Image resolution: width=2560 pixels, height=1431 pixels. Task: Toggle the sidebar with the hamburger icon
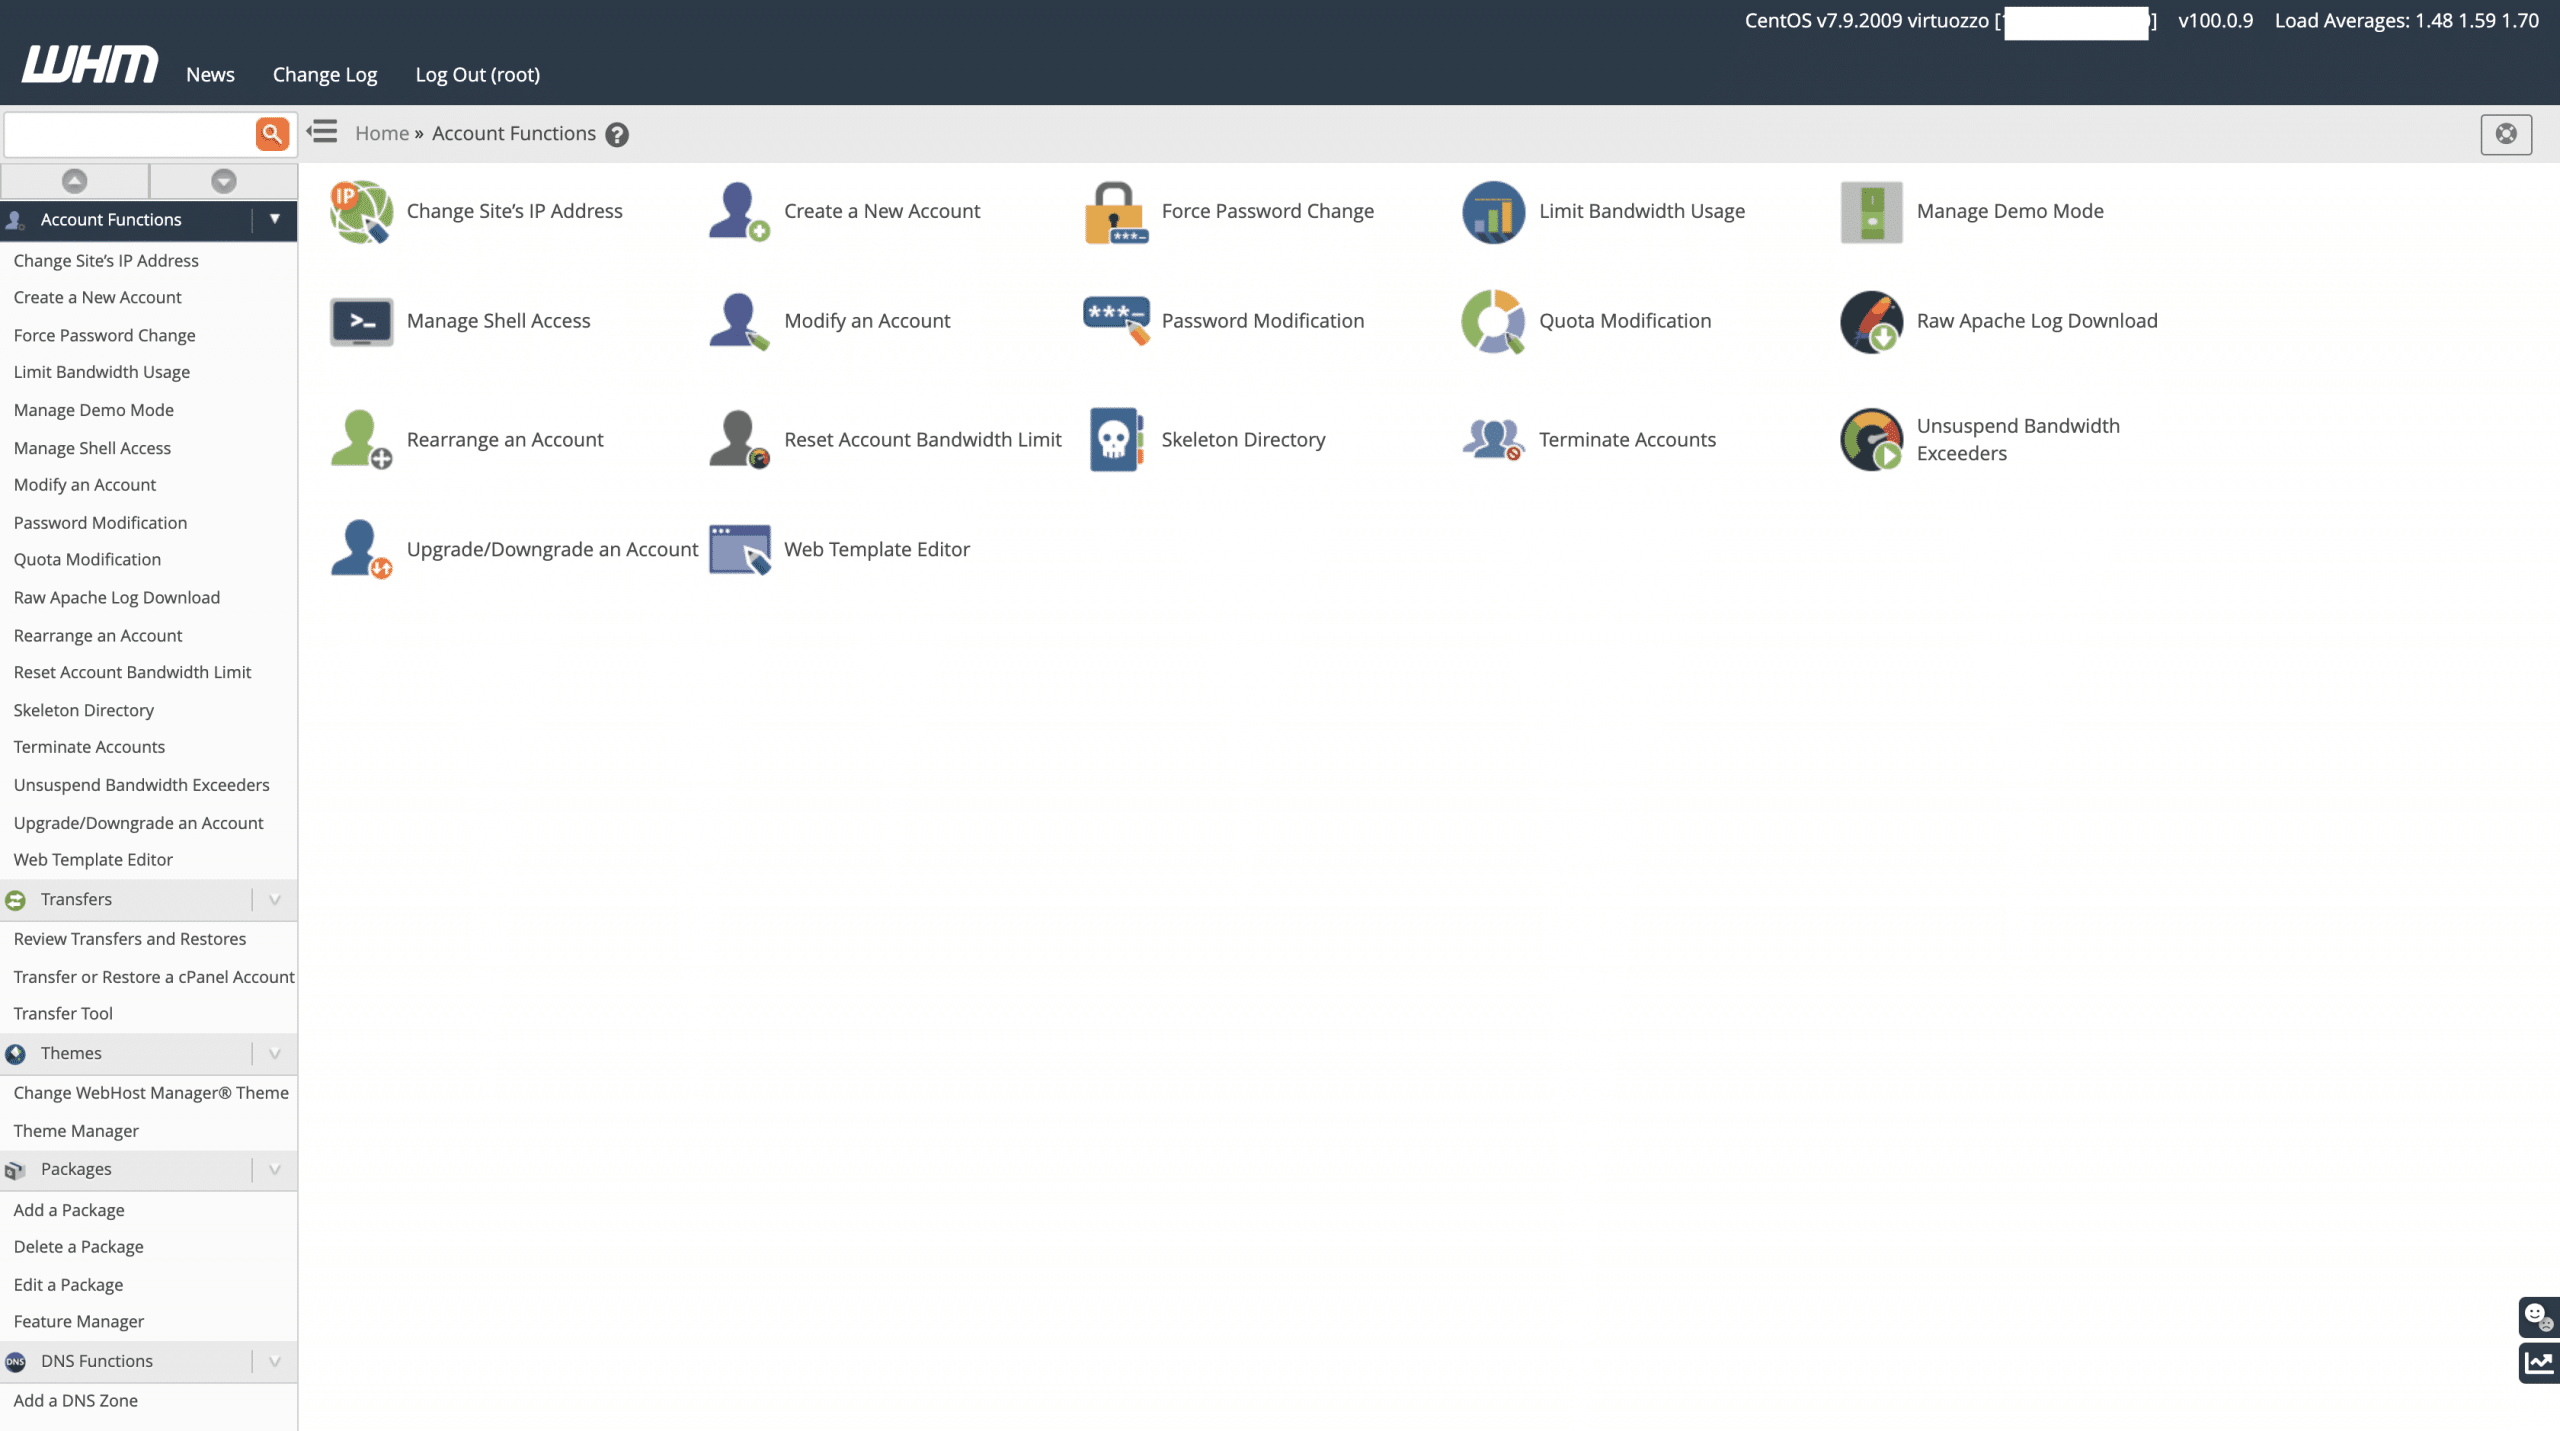click(322, 132)
